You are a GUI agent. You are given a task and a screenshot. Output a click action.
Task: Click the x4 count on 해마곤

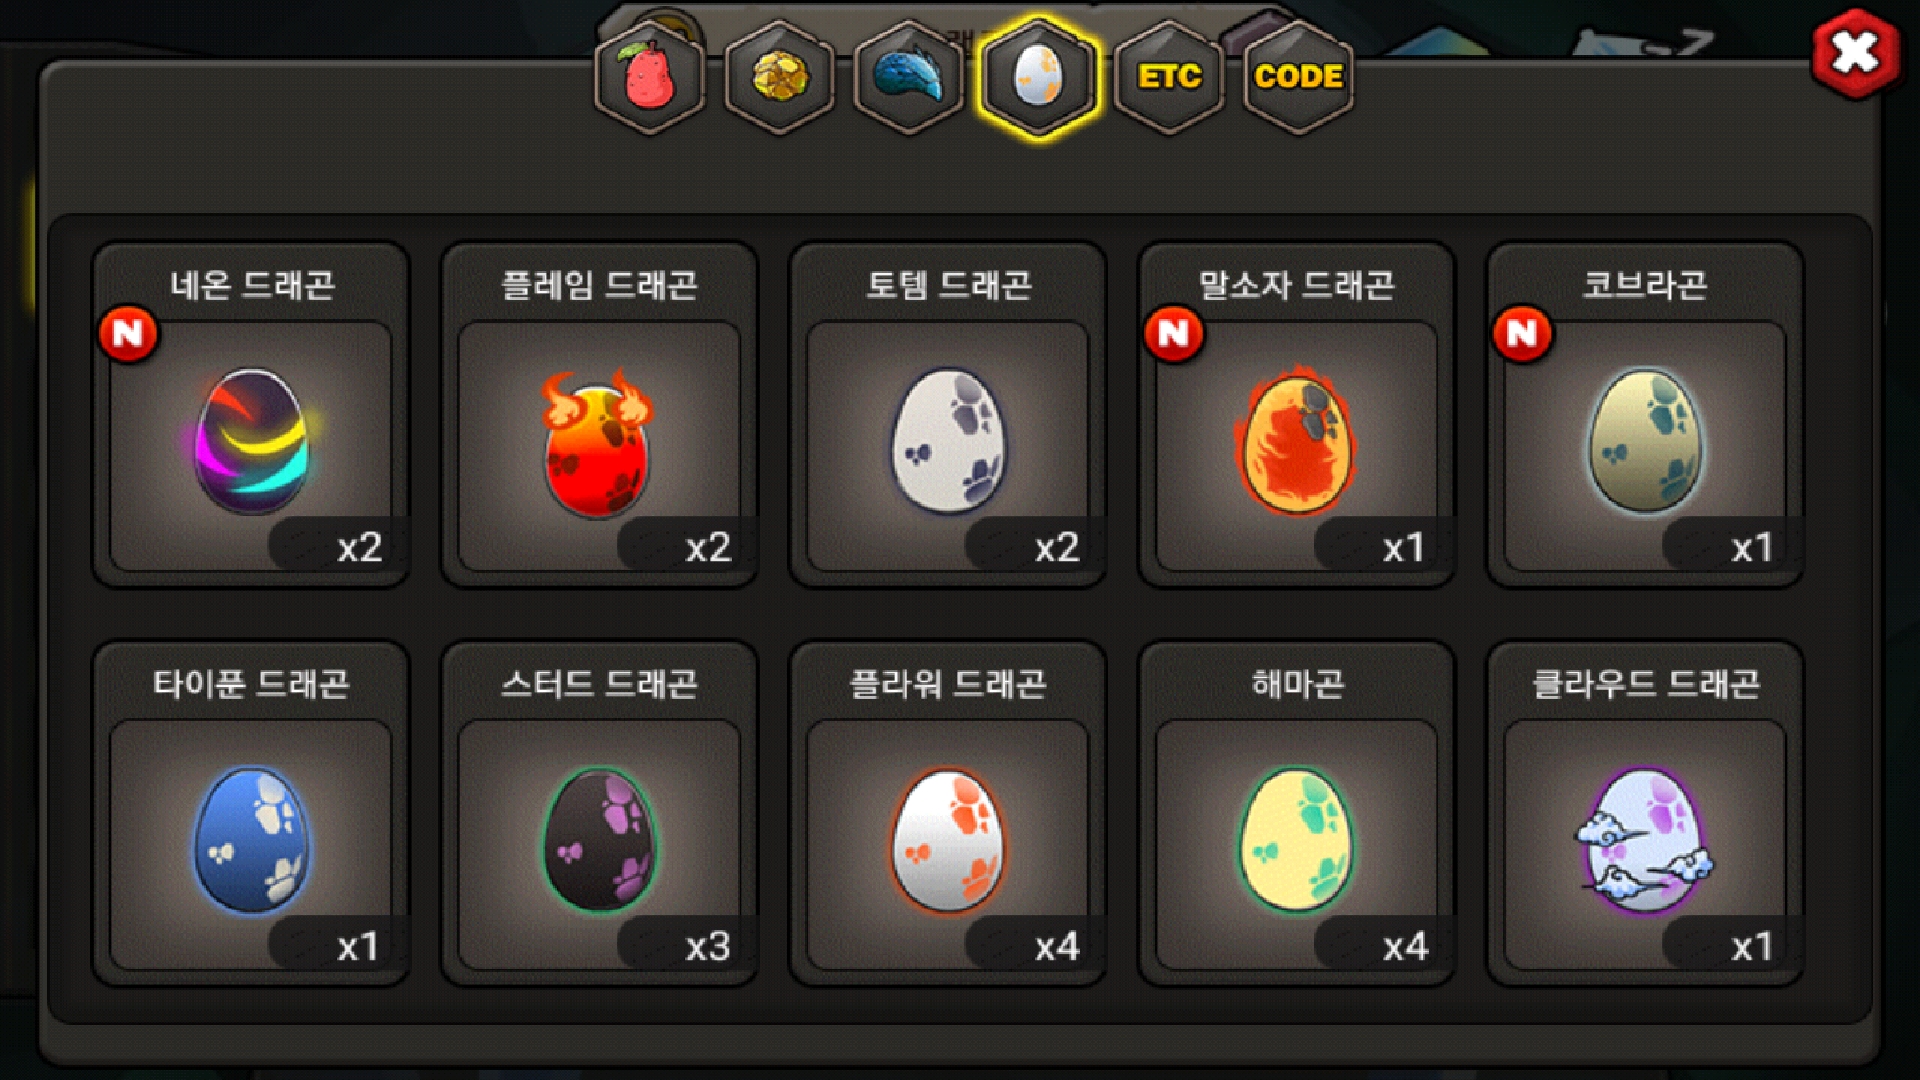tap(1404, 946)
